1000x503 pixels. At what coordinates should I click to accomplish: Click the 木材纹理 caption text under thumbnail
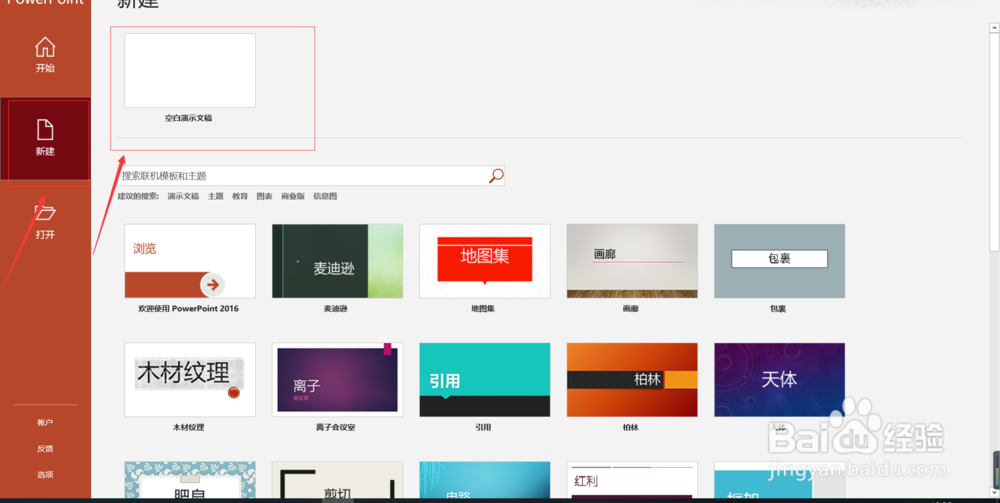(x=188, y=427)
